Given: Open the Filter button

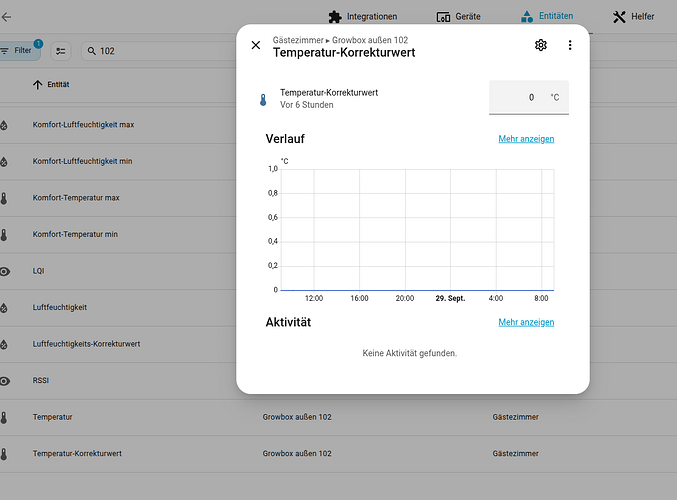Looking at the screenshot, I should point(19,51).
